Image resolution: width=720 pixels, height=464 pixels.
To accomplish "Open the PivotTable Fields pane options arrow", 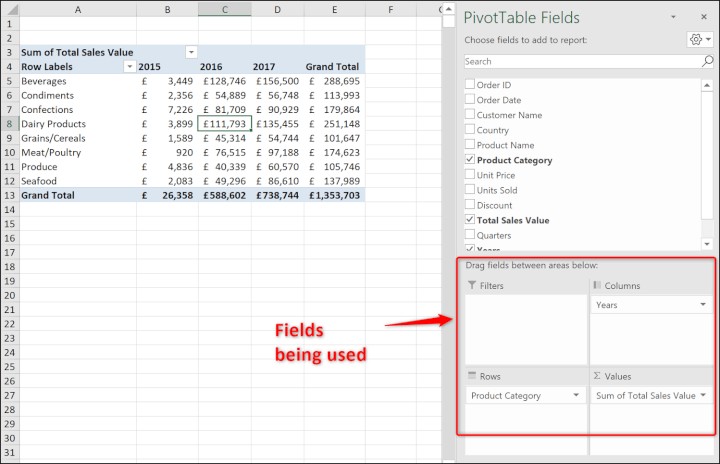I will [x=673, y=17].
